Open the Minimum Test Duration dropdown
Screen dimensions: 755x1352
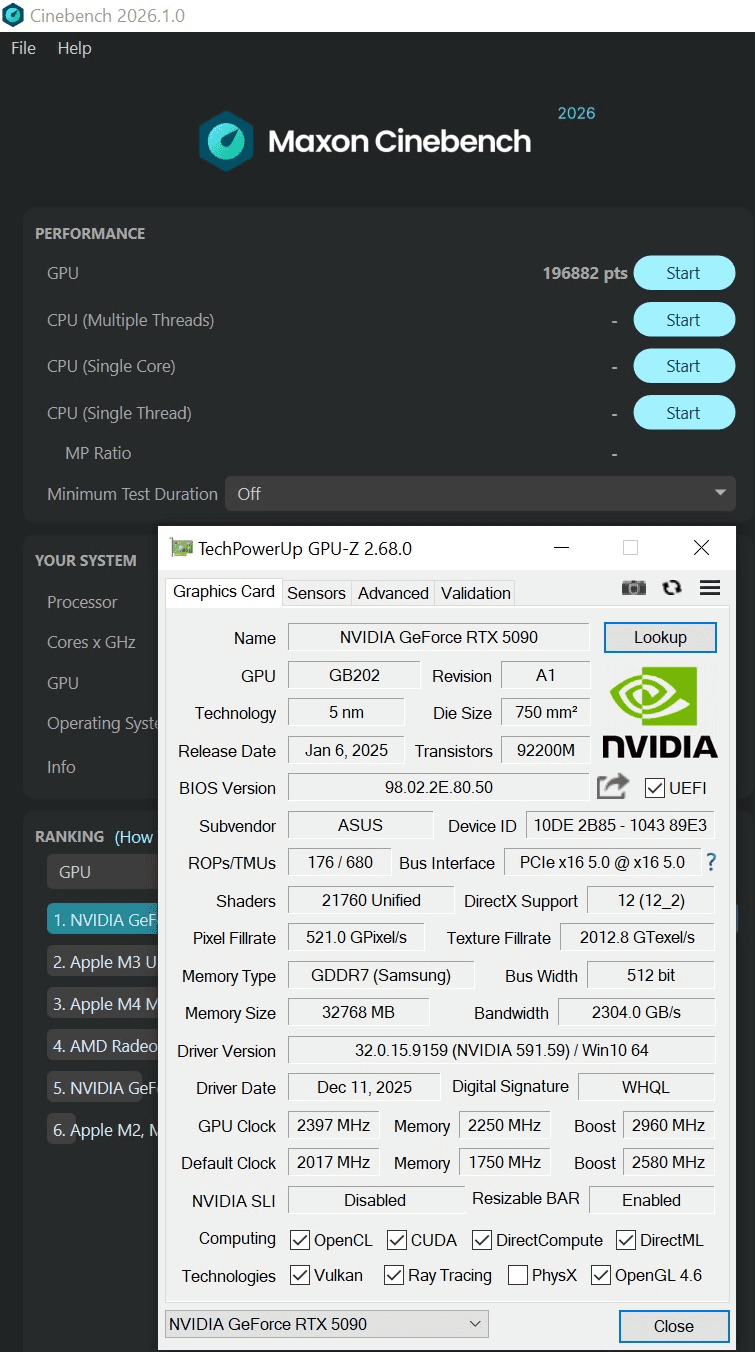(x=480, y=494)
